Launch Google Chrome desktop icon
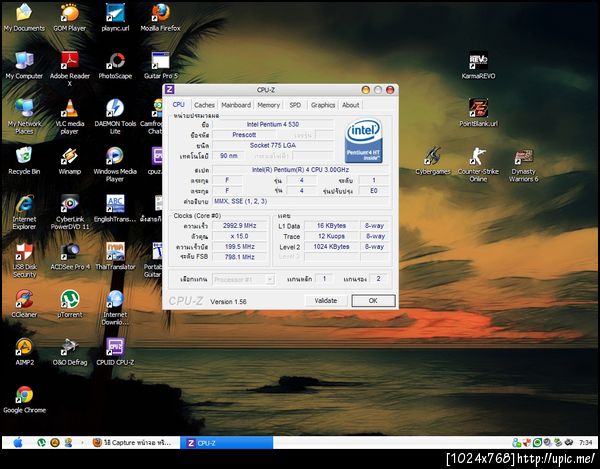 (24, 400)
